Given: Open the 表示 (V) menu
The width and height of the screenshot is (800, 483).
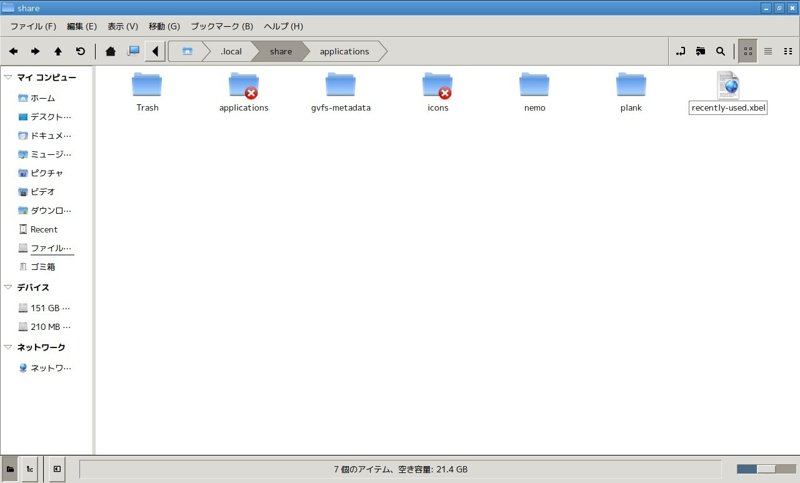Looking at the screenshot, I should click(x=122, y=26).
